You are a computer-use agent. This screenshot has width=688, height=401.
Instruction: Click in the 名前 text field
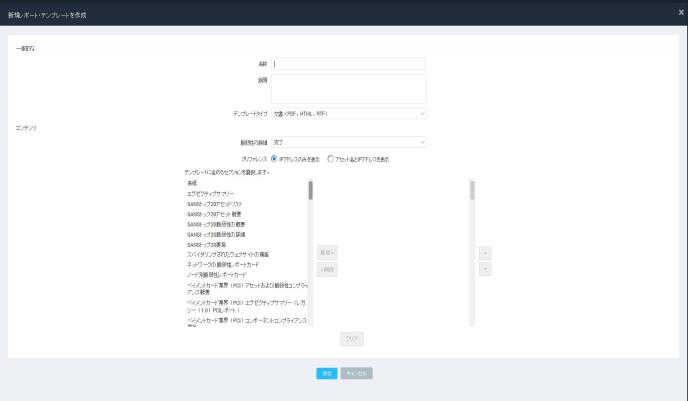[349, 64]
